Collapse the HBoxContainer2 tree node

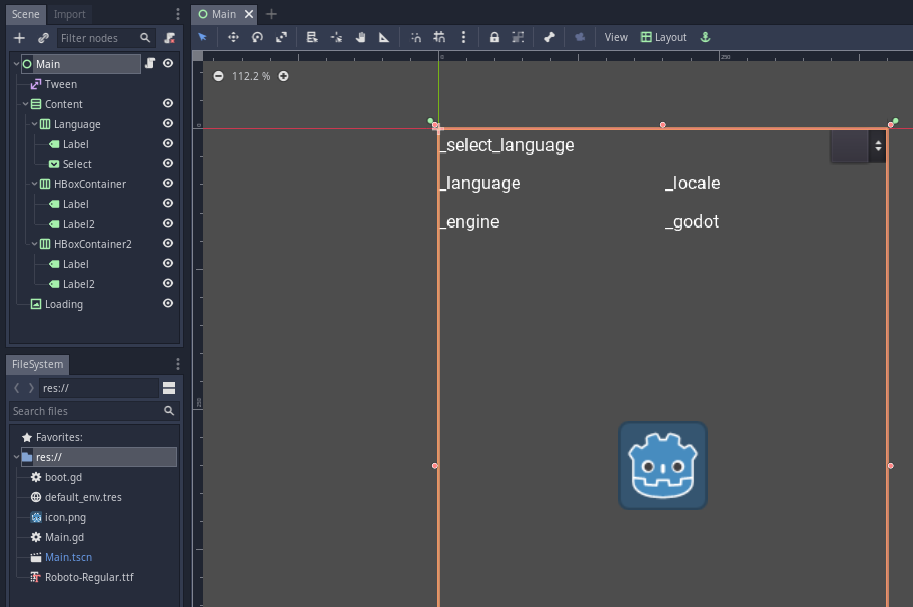tap(35, 244)
